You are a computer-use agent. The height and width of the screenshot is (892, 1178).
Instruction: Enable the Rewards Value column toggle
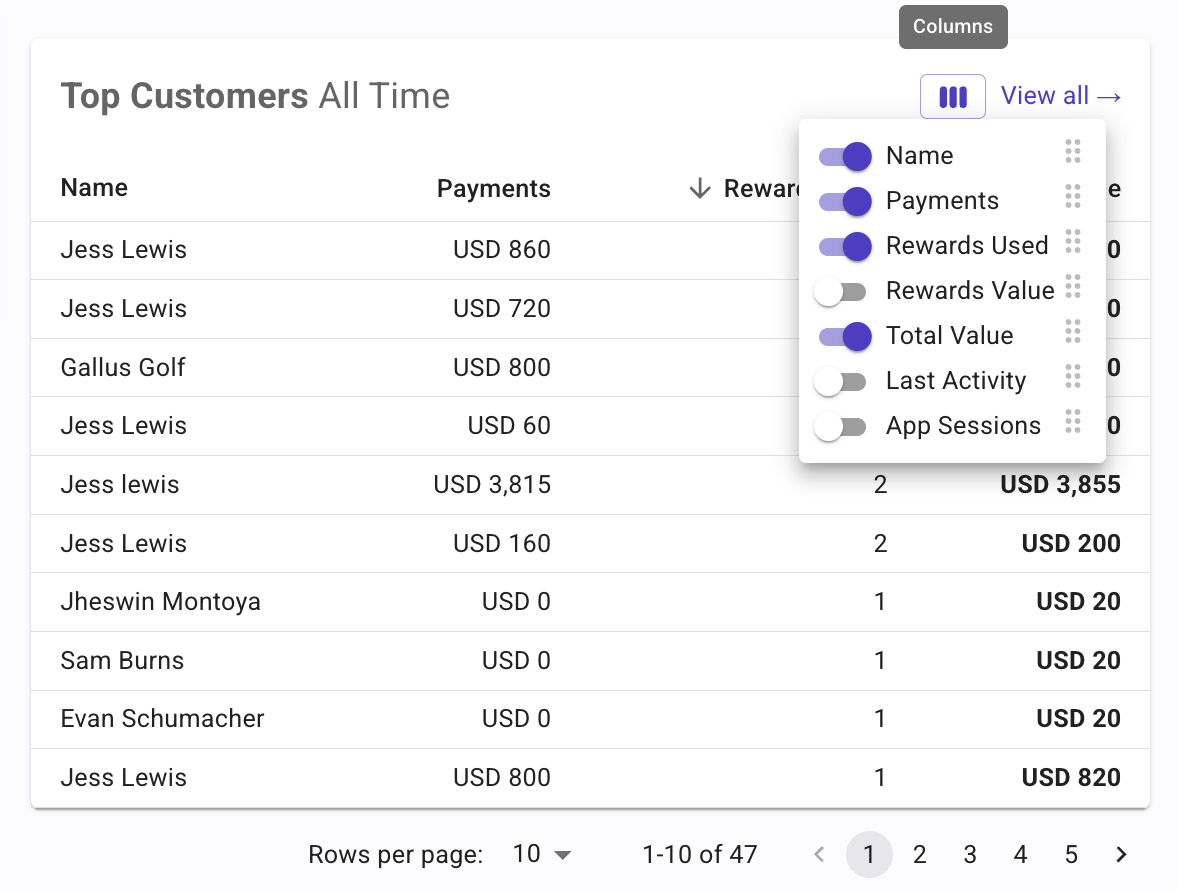click(x=840, y=291)
